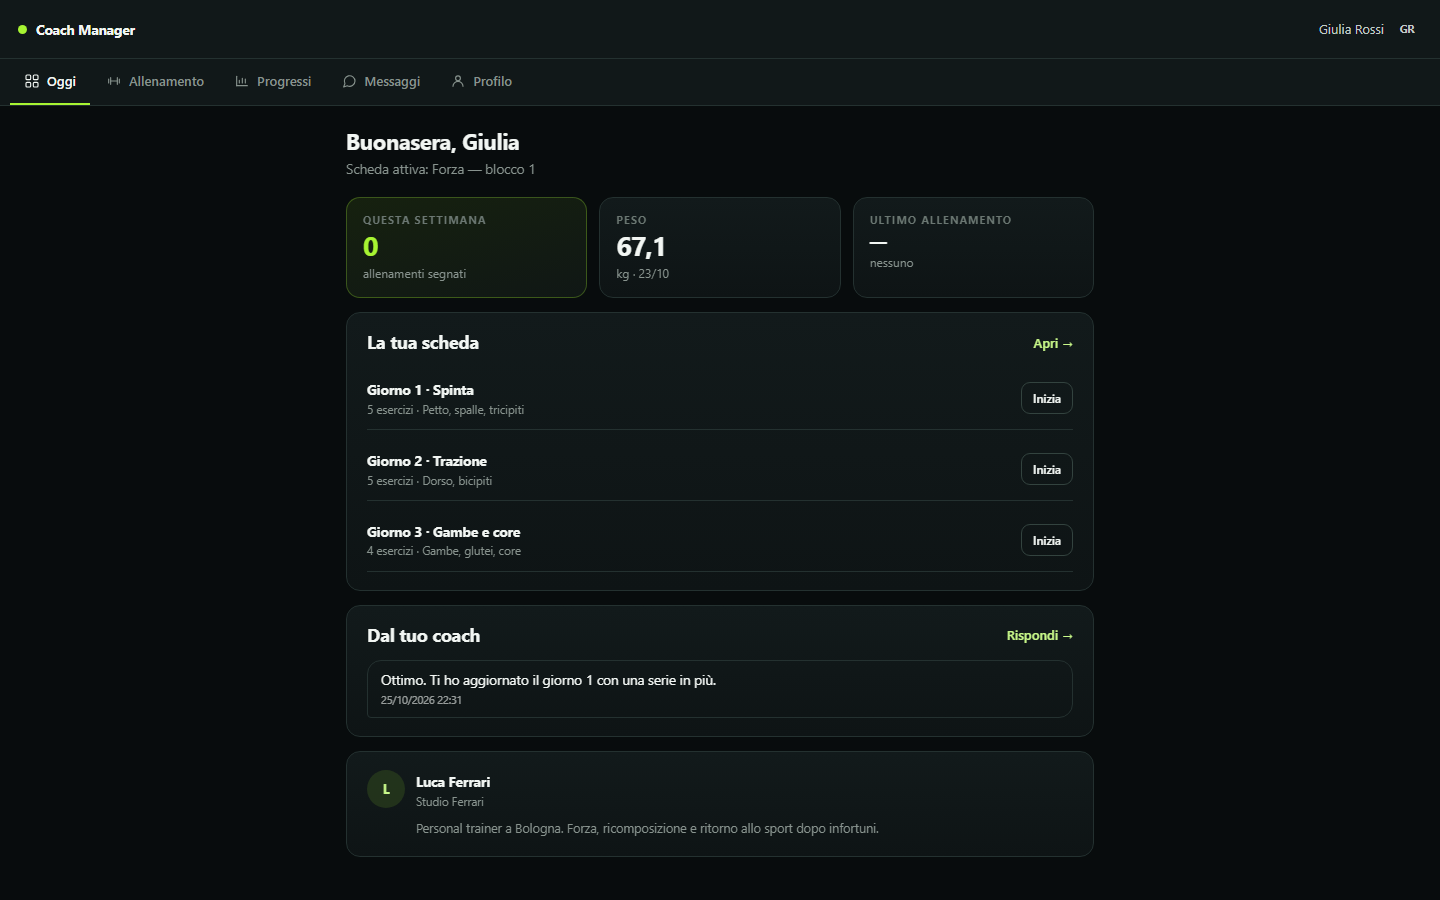Click the GR user avatar badge

tap(1407, 29)
